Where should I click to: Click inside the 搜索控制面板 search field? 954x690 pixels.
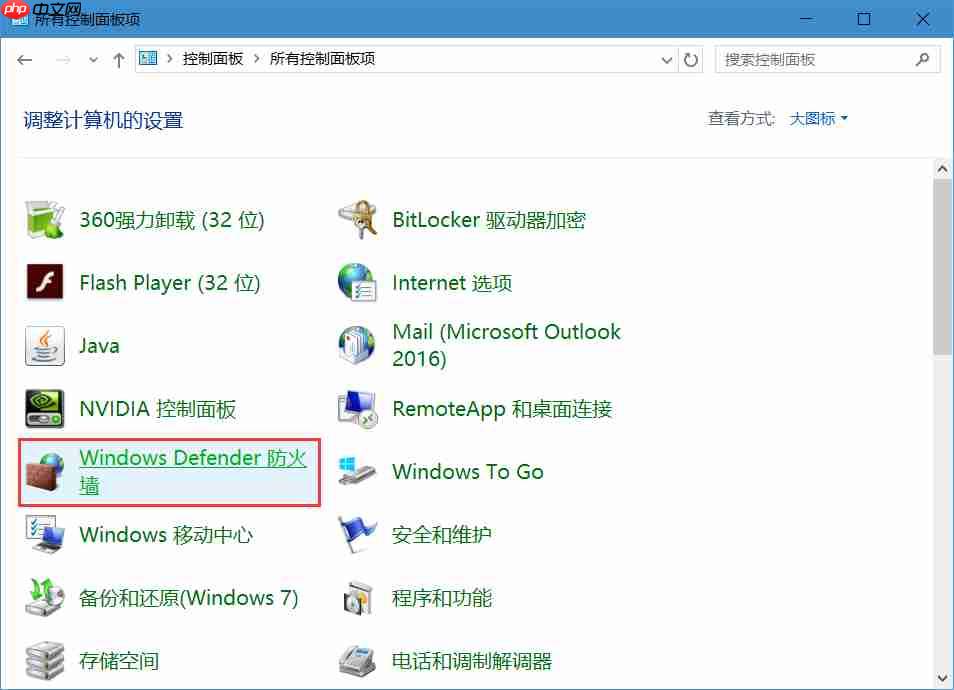tap(810, 59)
